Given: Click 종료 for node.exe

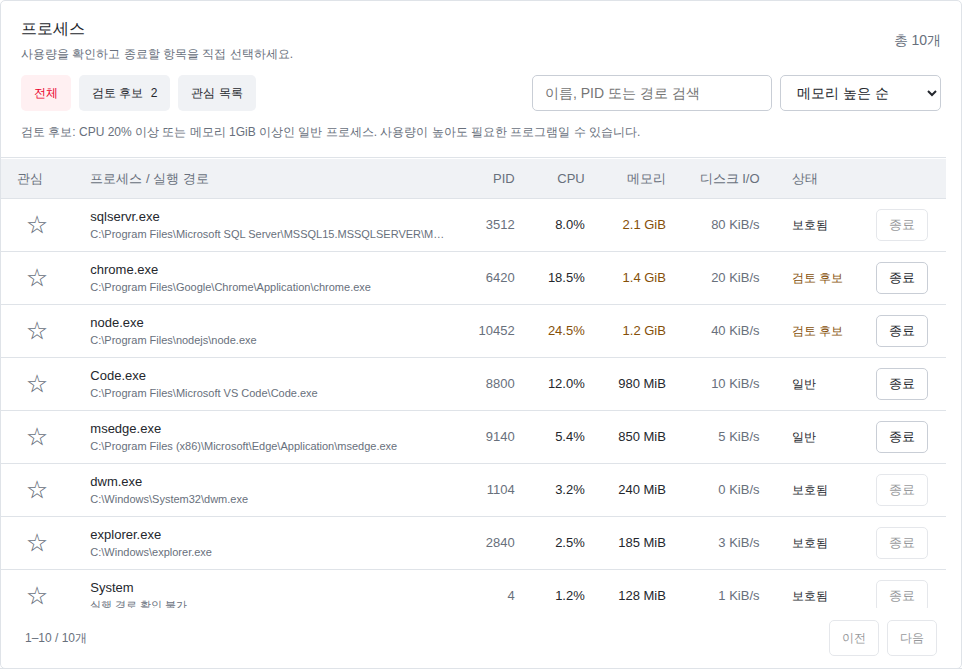Looking at the screenshot, I should (x=902, y=331).
